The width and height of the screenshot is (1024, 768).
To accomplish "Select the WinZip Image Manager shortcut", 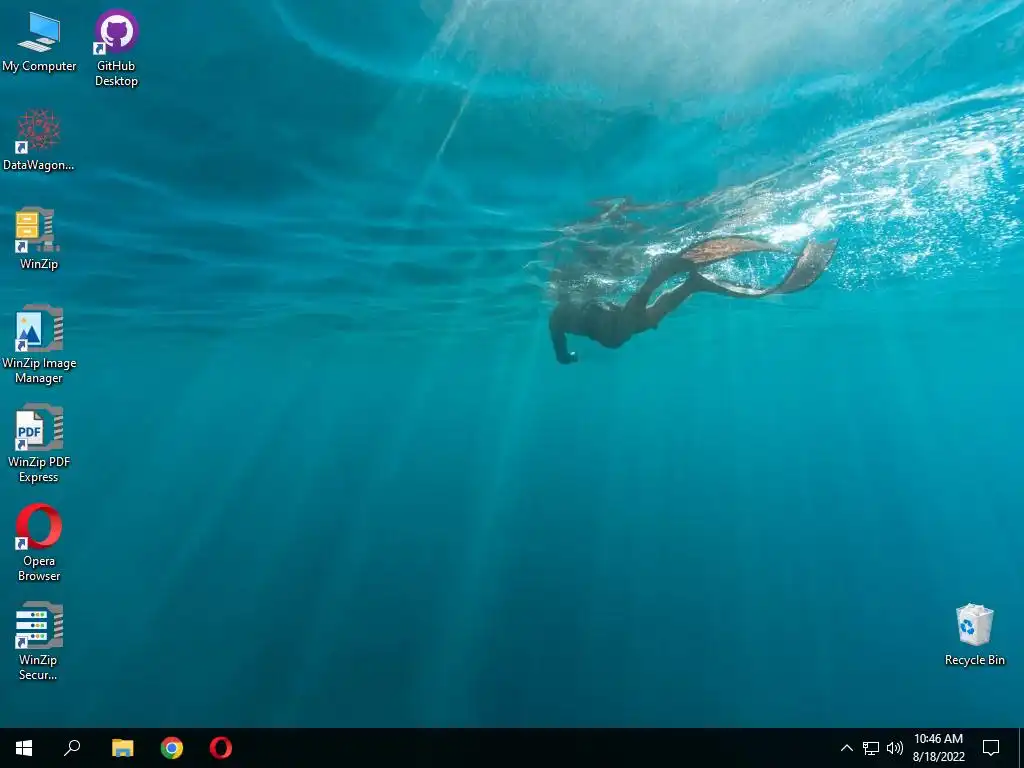I will tap(39, 344).
